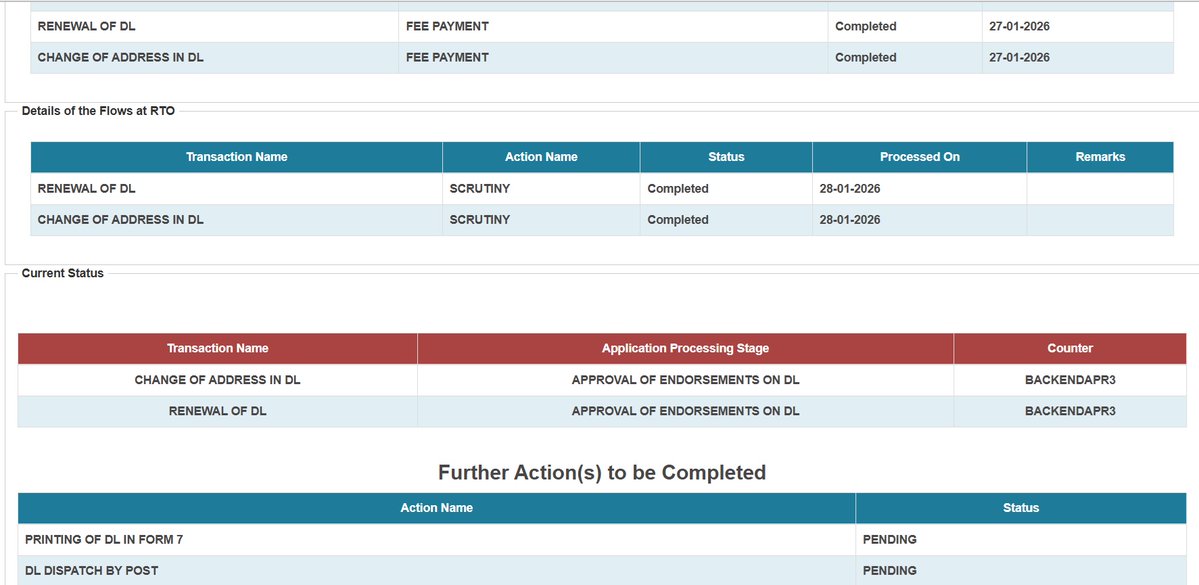Click the Action Name header in RTO flows table
1199x585 pixels.
[x=541, y=157]
